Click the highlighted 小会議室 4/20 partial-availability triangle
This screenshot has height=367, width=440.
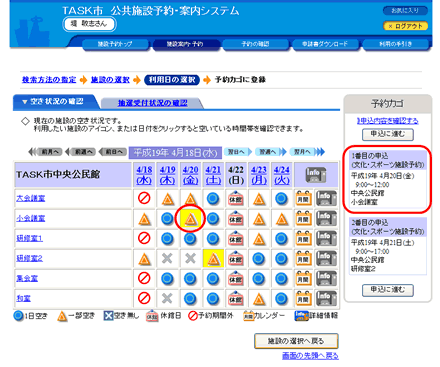(190, 219)
